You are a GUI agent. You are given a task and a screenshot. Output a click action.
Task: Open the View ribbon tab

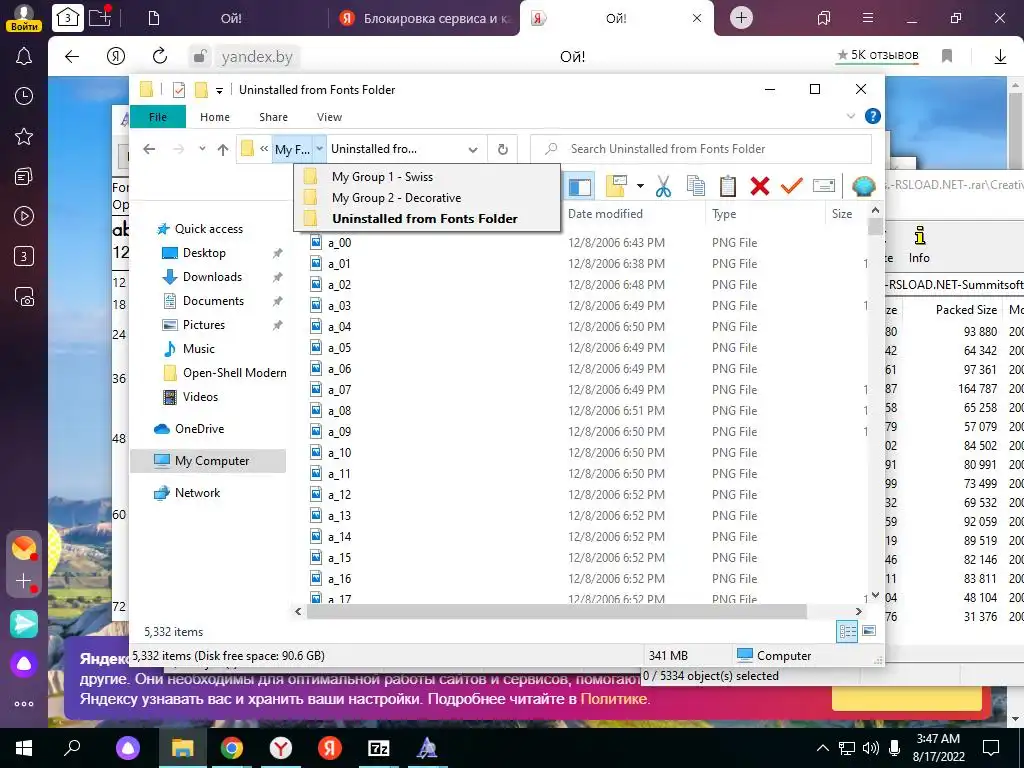coord(329,117)
